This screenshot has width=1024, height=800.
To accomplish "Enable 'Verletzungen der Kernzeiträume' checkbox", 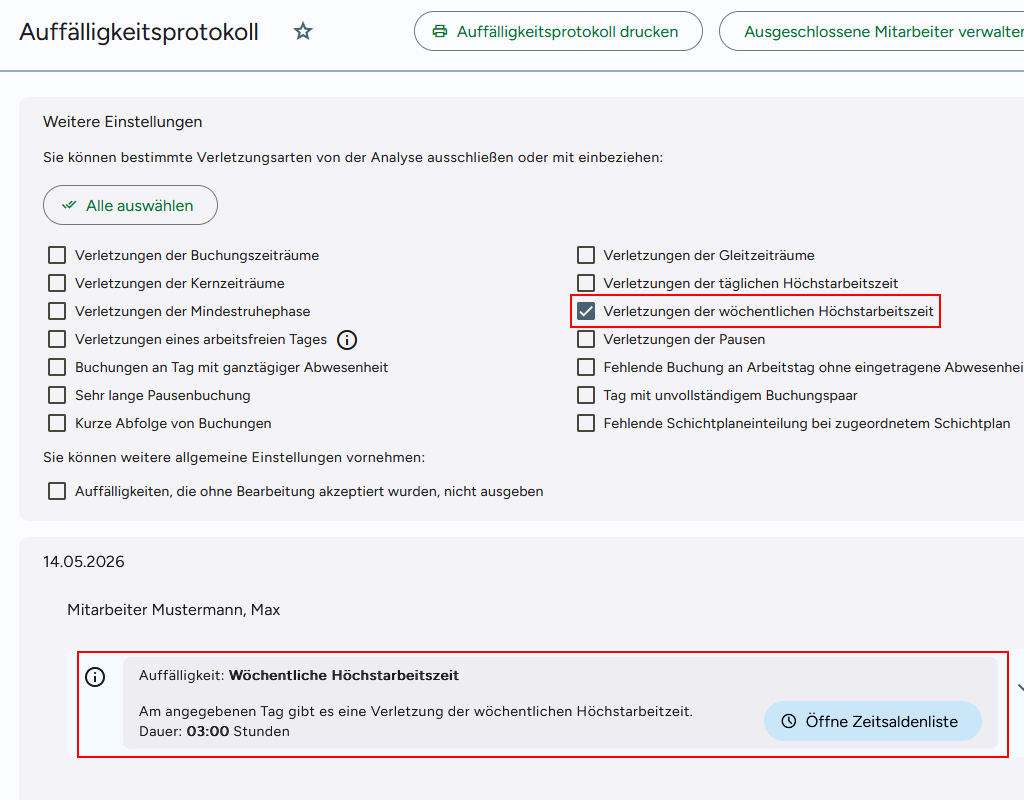I will click(x=57, y=283).
